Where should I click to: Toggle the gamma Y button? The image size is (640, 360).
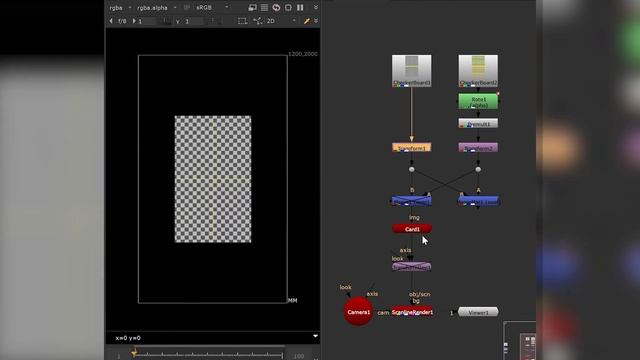(178, 21)
